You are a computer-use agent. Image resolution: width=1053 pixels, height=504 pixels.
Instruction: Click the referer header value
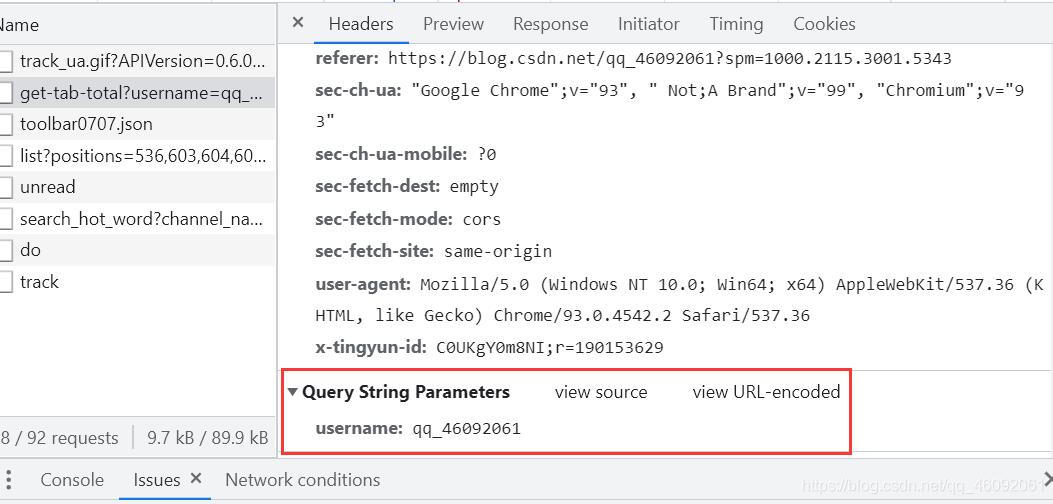(x=670, y=58)
